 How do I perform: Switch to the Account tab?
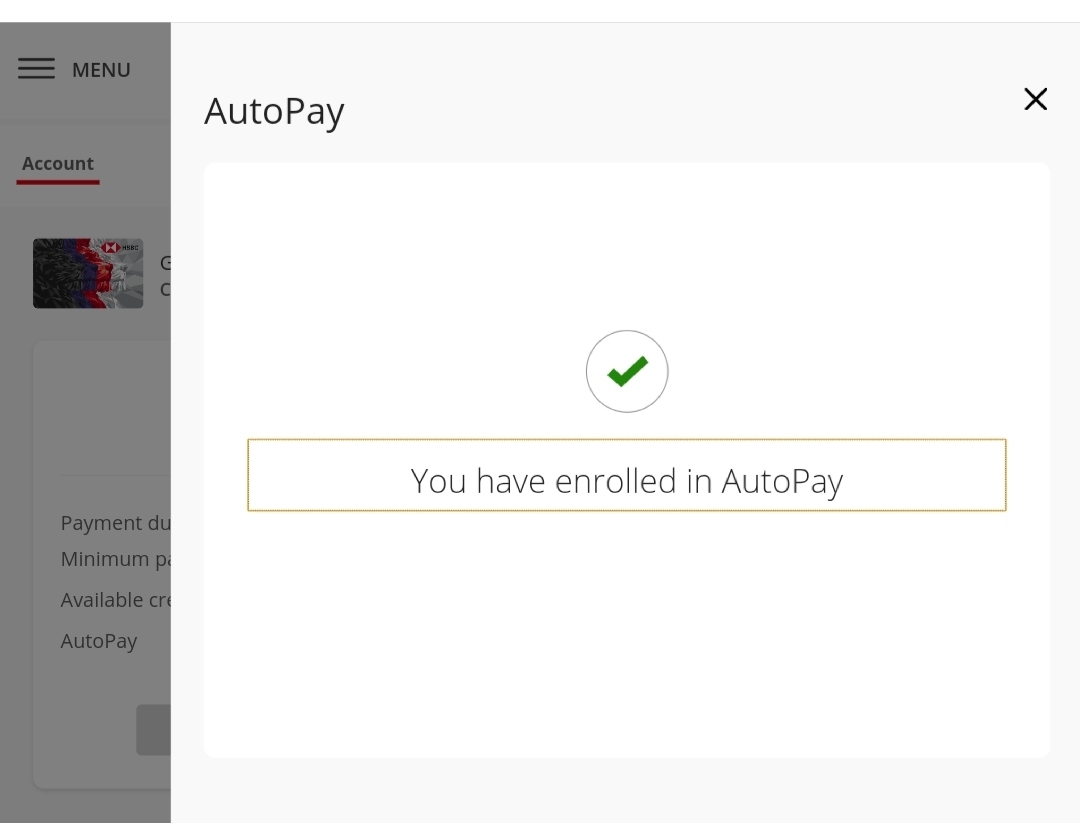coord(58,164)
